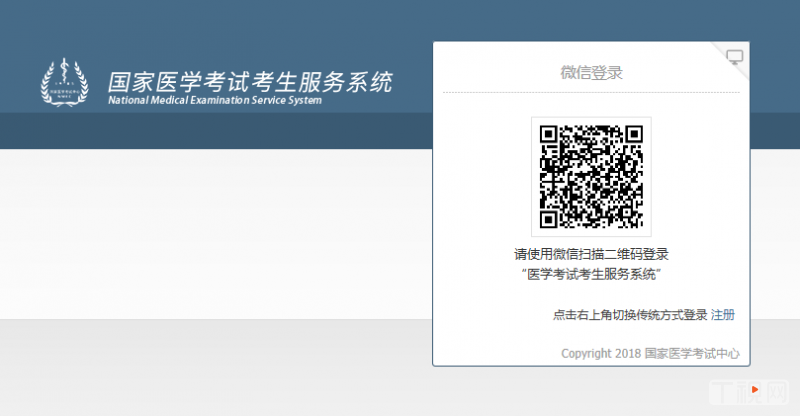
Task: Click the National Medical Examination Service System subtitle
Action: pos(215,100)
